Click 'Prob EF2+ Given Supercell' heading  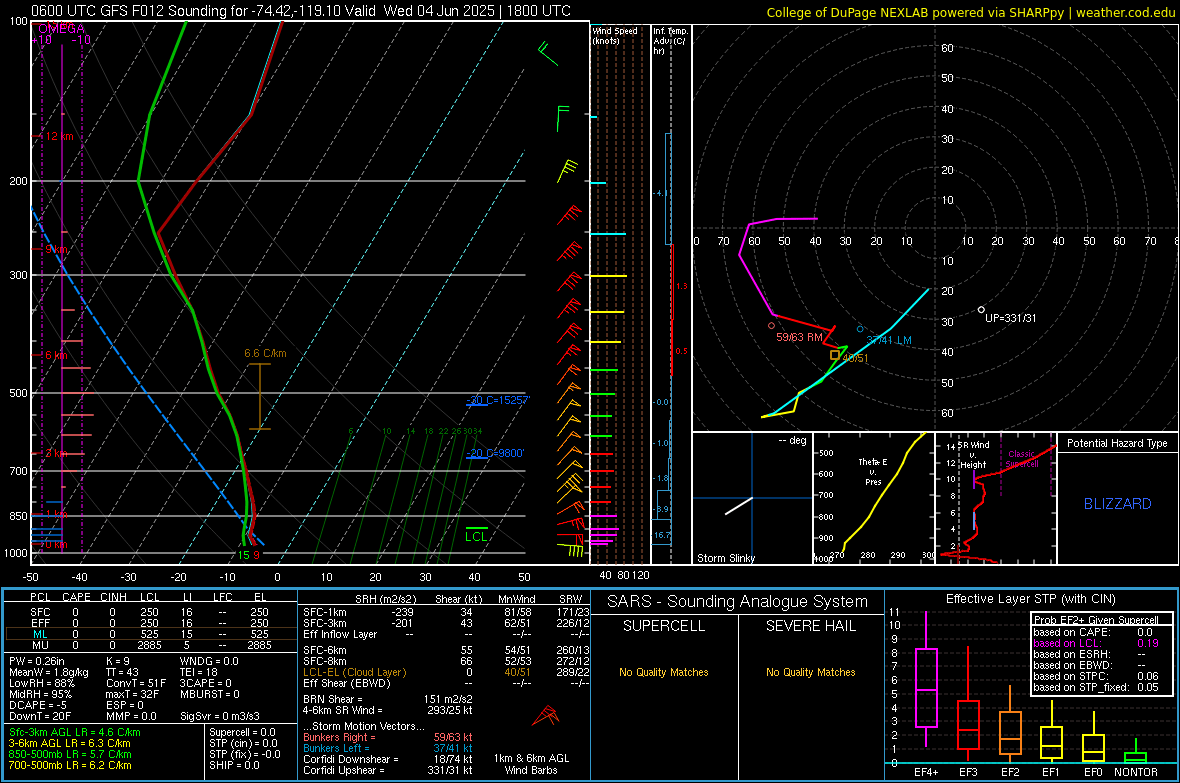coord(1096,620)
